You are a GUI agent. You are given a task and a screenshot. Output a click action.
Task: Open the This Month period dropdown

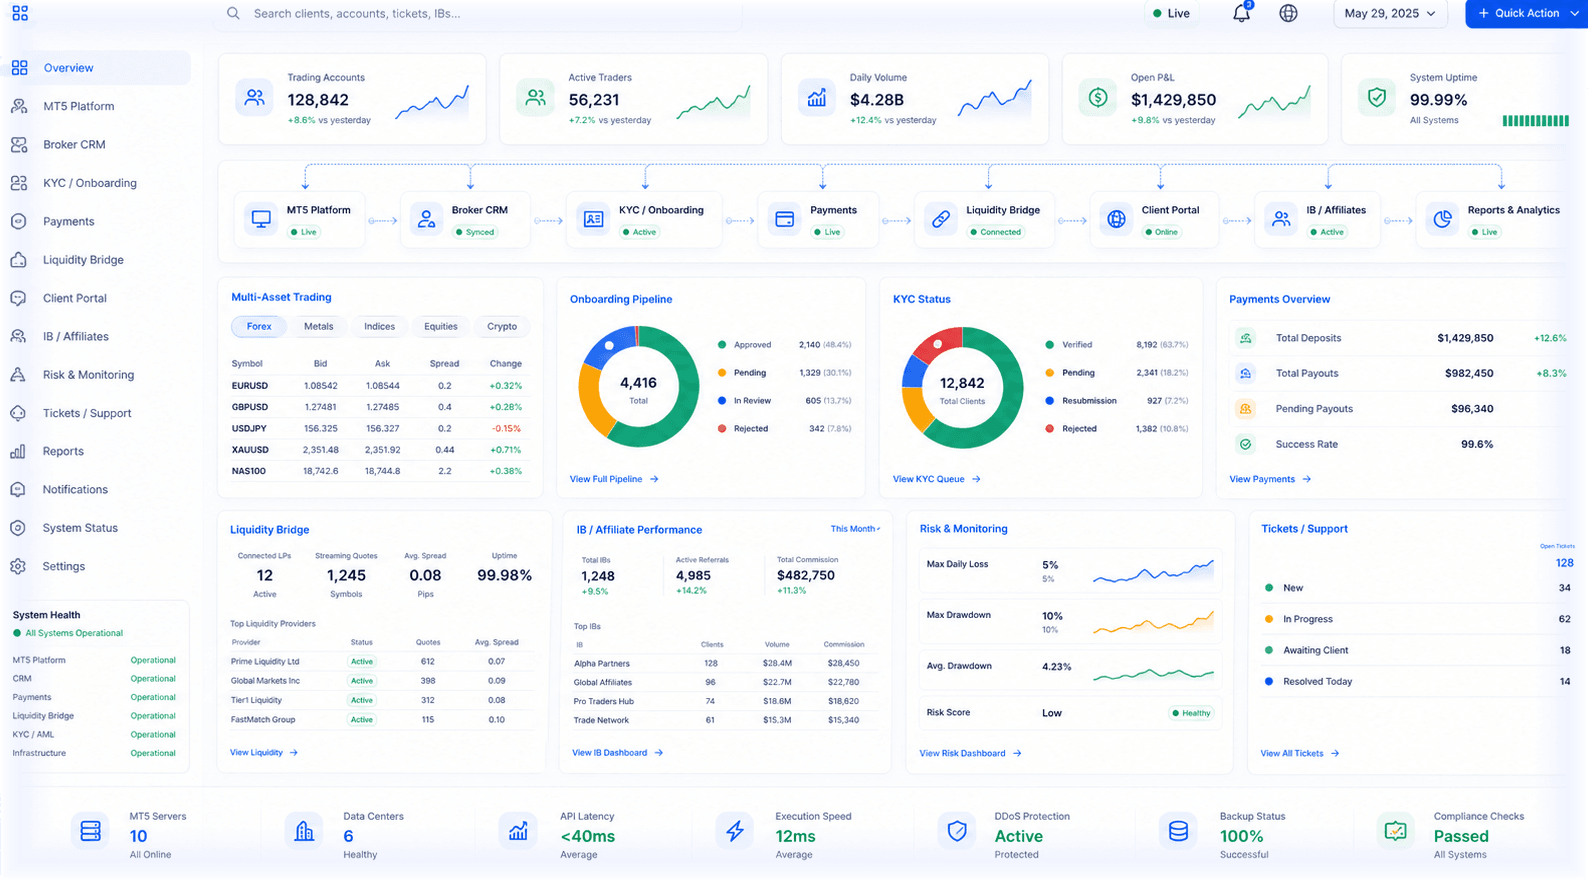855,529
